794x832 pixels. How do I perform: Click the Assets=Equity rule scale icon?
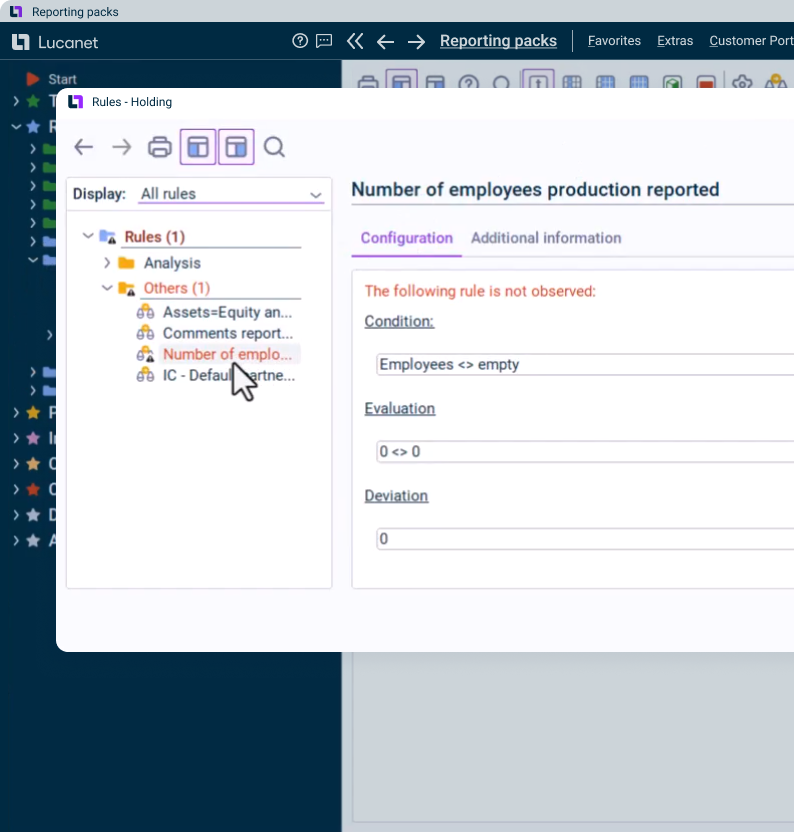tap(145, 313)
